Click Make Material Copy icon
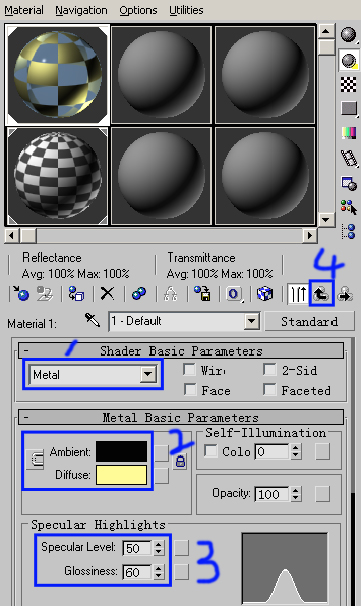The image size is (361, 606). point(138,294)
